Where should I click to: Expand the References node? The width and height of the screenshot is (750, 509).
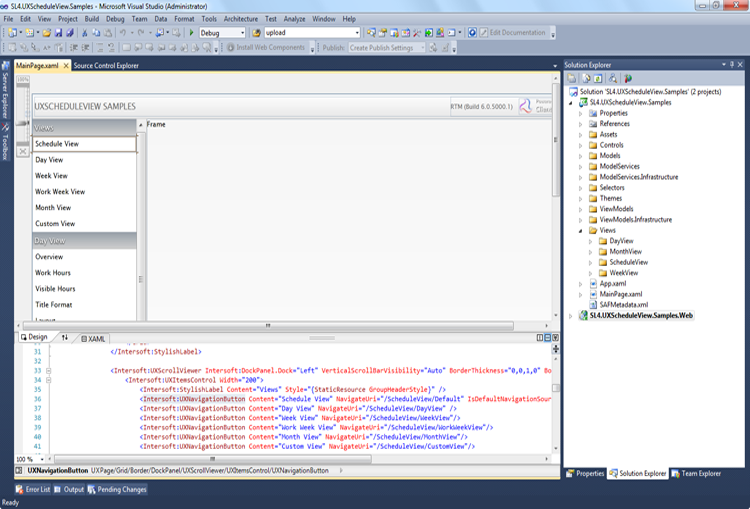[581, 124]
